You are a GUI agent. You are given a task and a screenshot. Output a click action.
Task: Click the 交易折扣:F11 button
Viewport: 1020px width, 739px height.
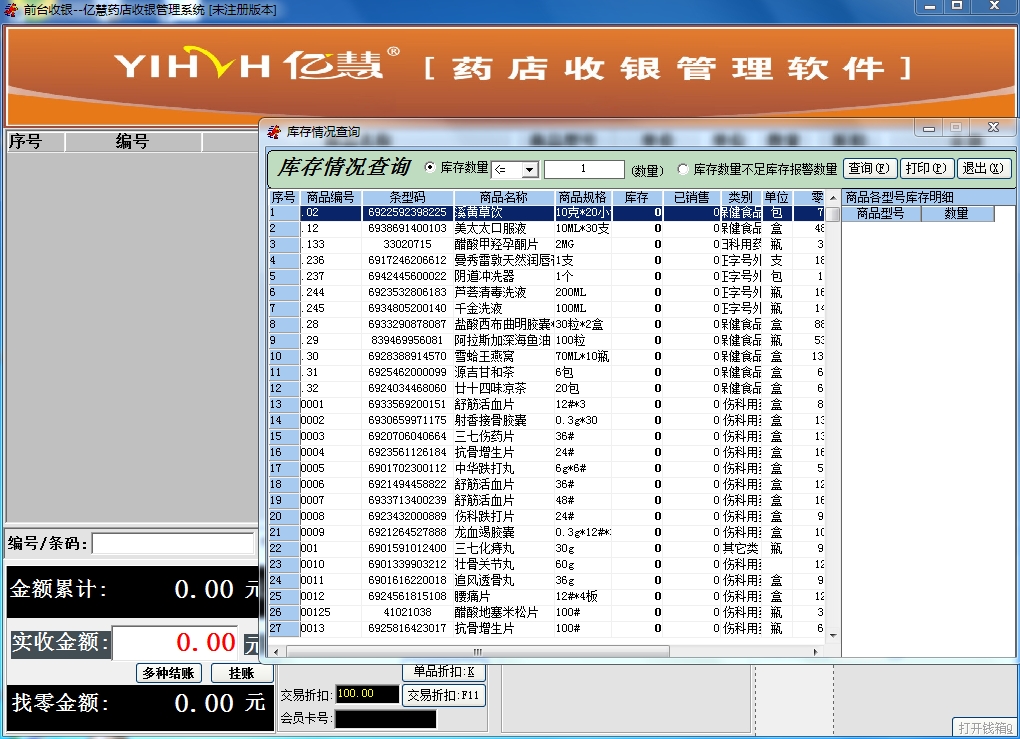pos(443,694)
